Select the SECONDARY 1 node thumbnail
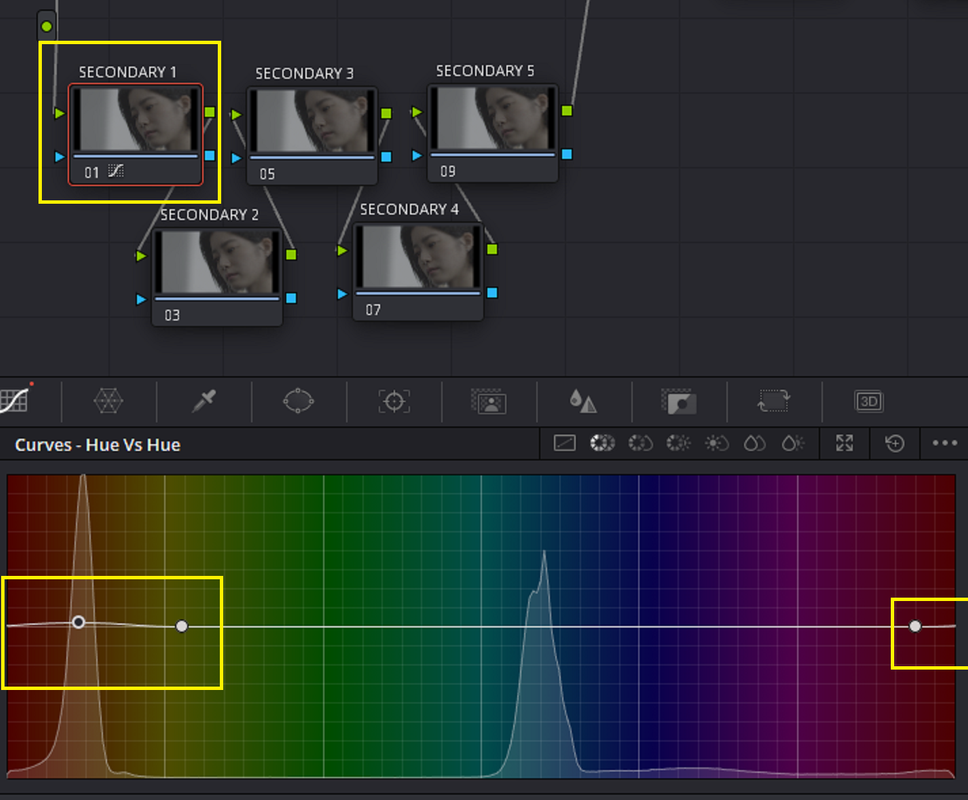Screen dimensions: 968x800 click(x=135, y=119)
